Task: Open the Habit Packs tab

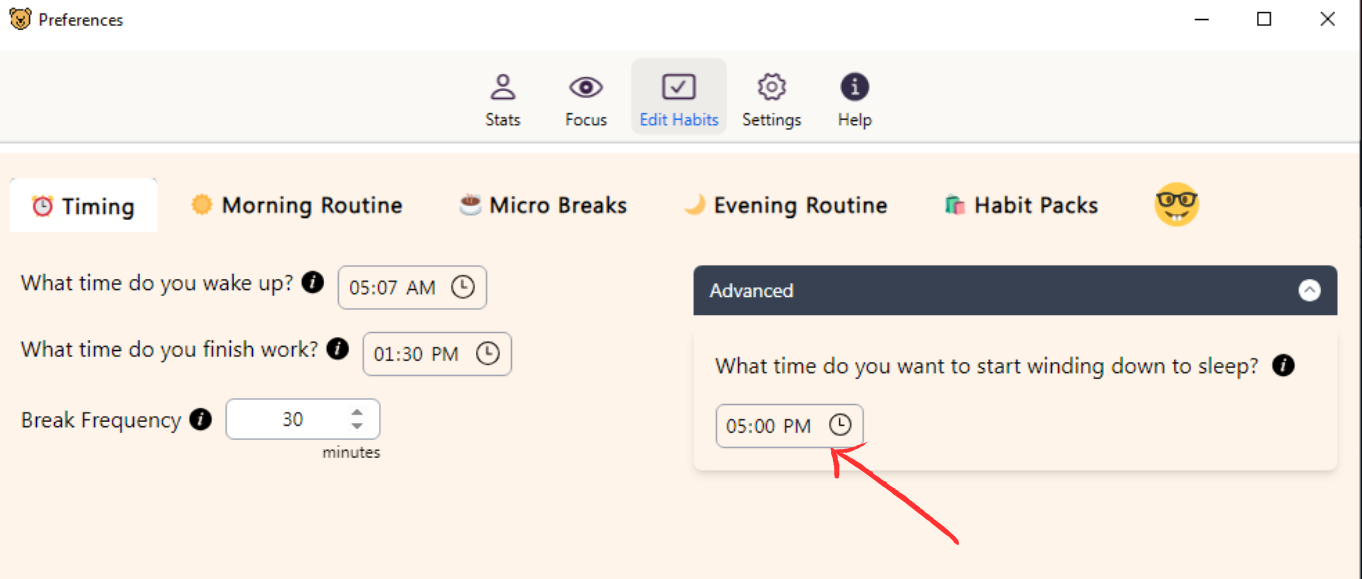Action: pyautogui.click(x=1021, y=206)
